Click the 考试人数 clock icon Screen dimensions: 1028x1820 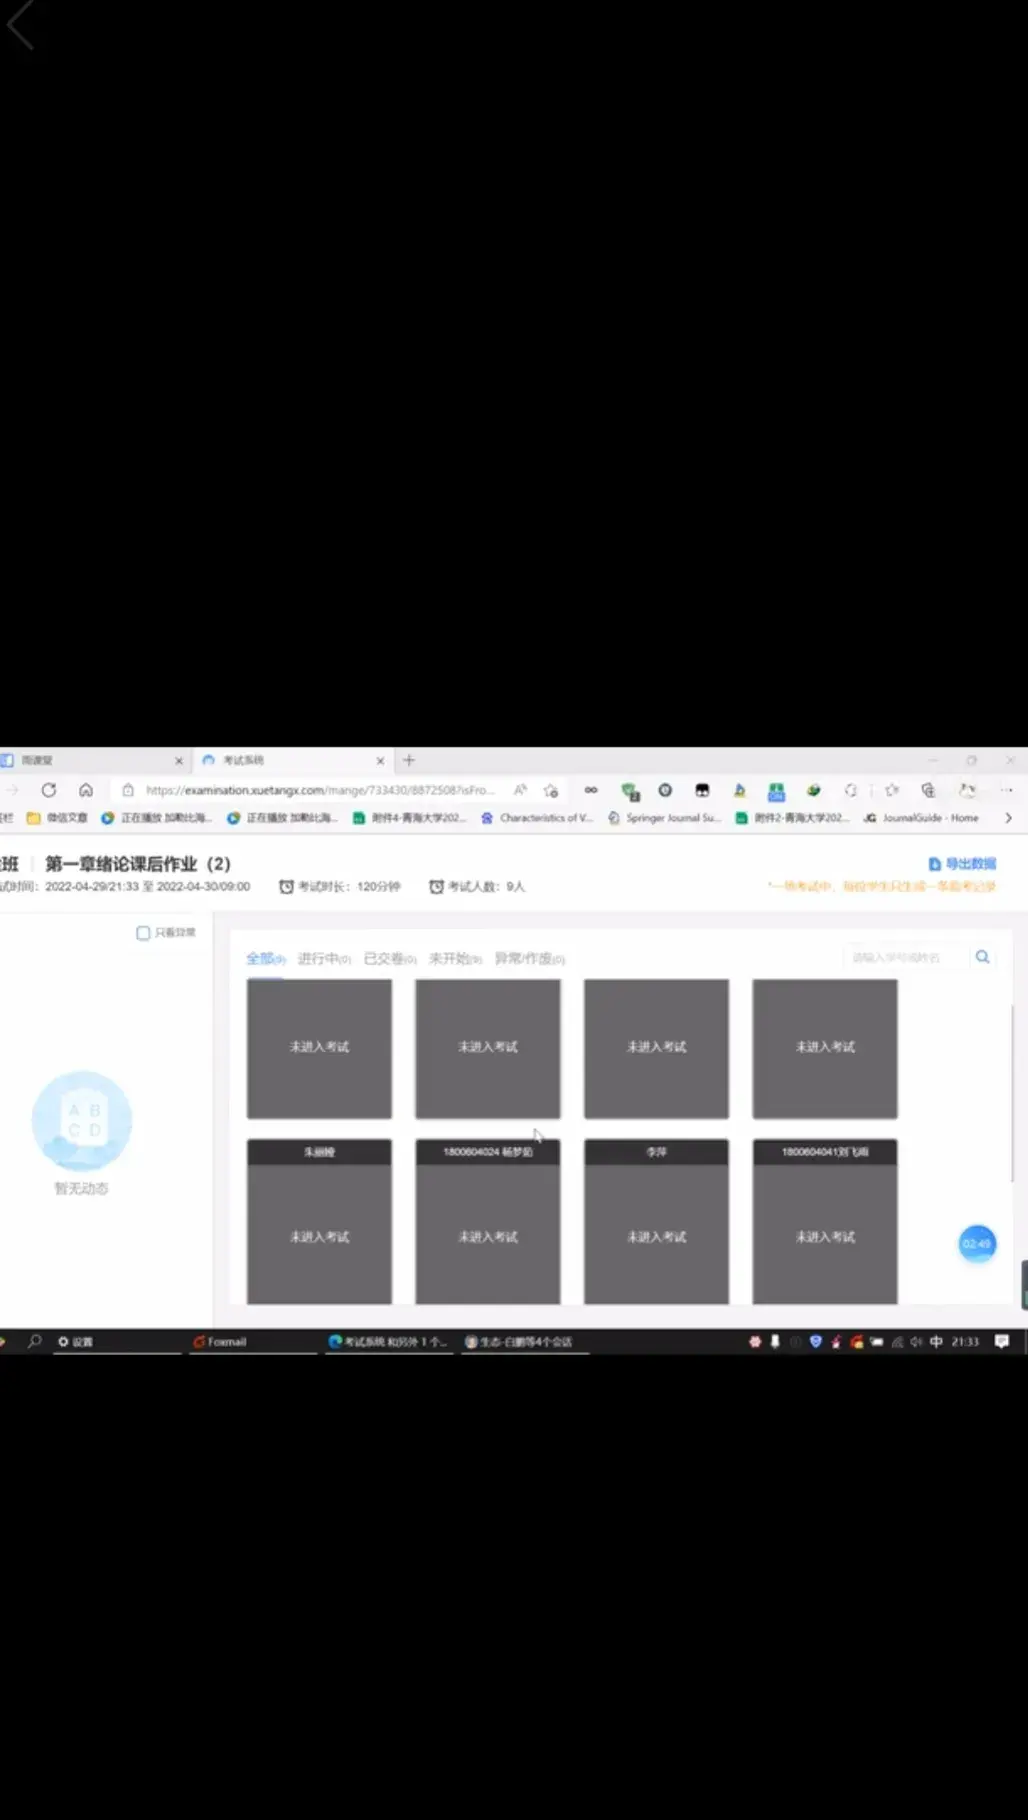coord(436,886)
